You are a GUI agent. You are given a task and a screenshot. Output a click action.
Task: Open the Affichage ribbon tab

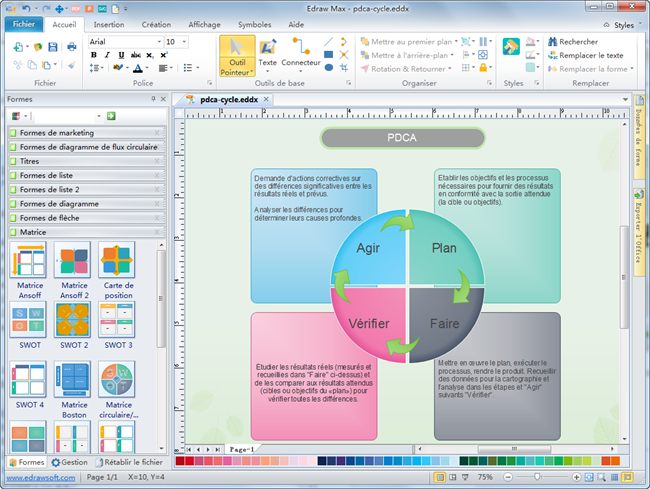coord(204,23)
